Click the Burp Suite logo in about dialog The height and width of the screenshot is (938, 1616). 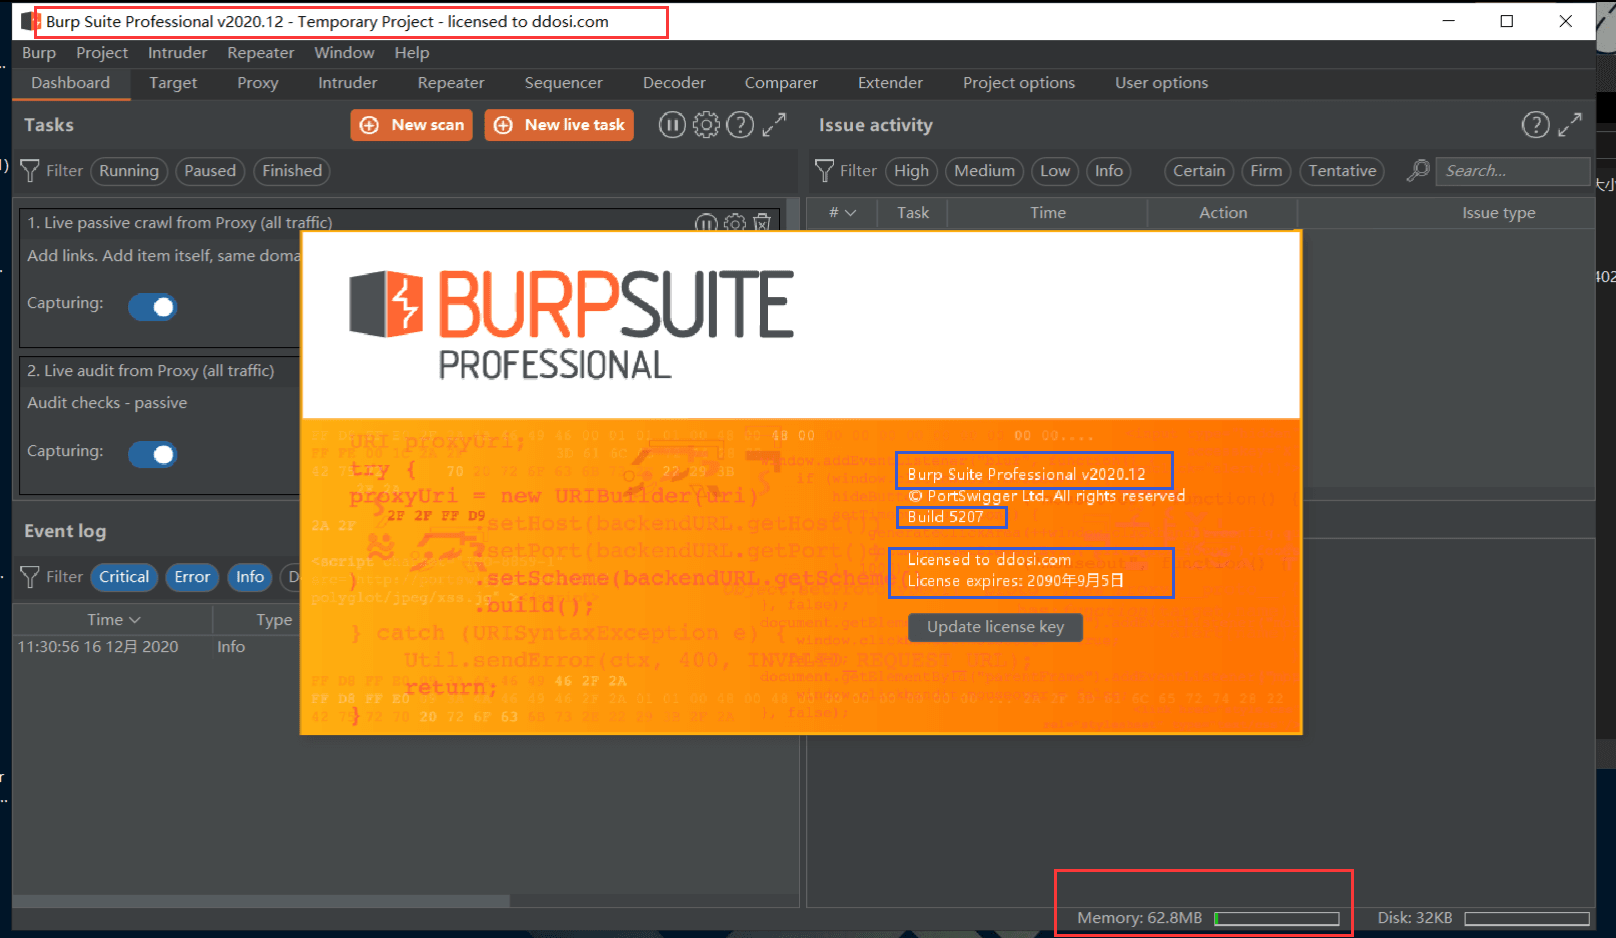[571, 325]
